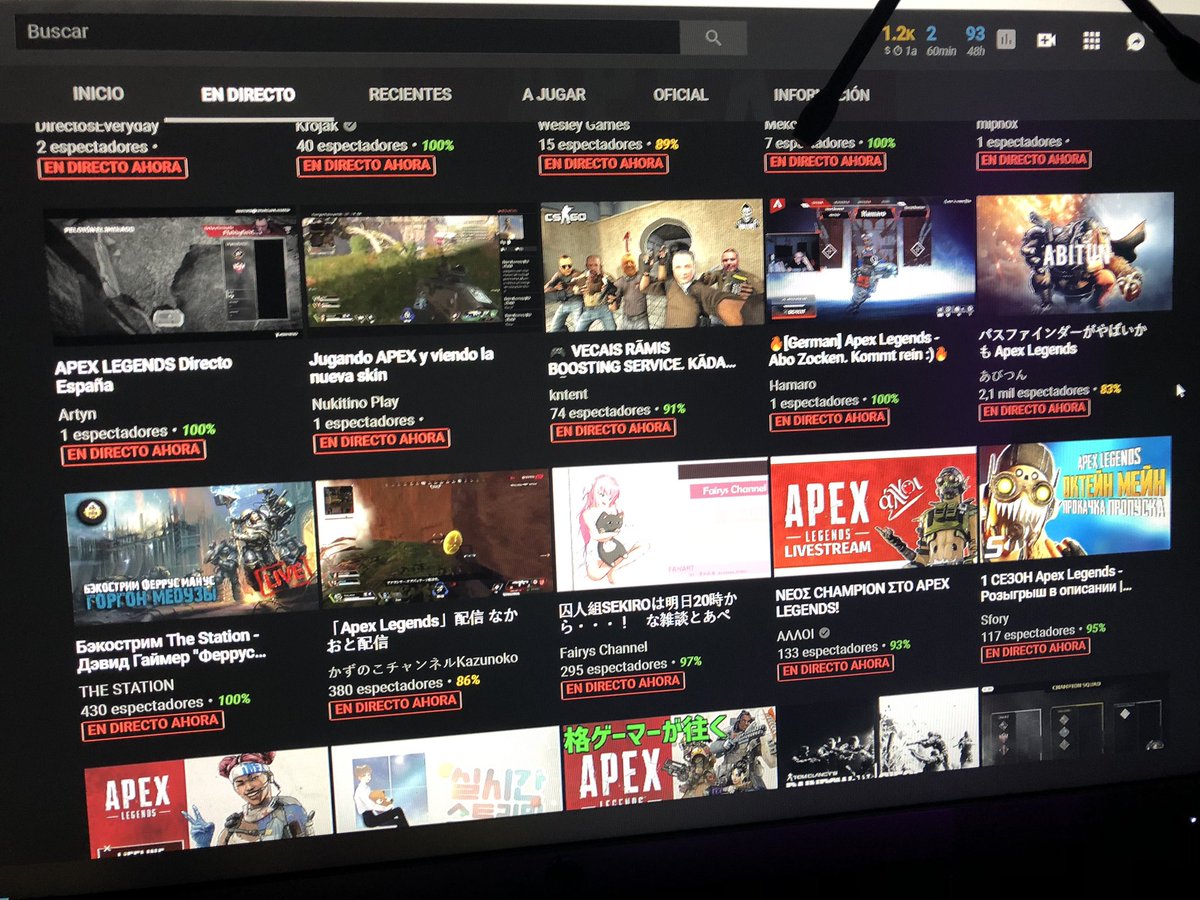The image size is (1200, 900).
Task: Click EN DIRECTO AHORA badge under THE STATION
Action: [x=153, y=727]
